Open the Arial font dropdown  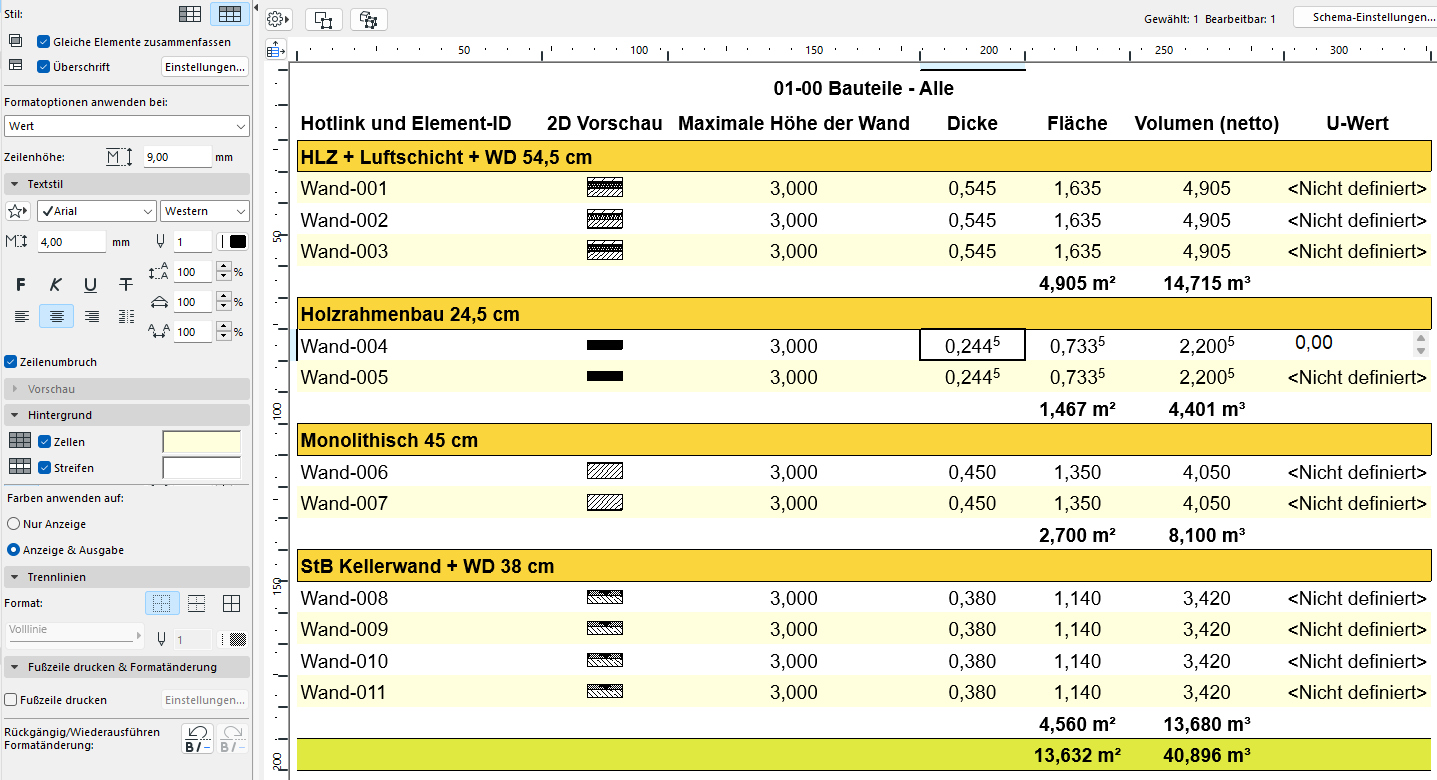97,211
